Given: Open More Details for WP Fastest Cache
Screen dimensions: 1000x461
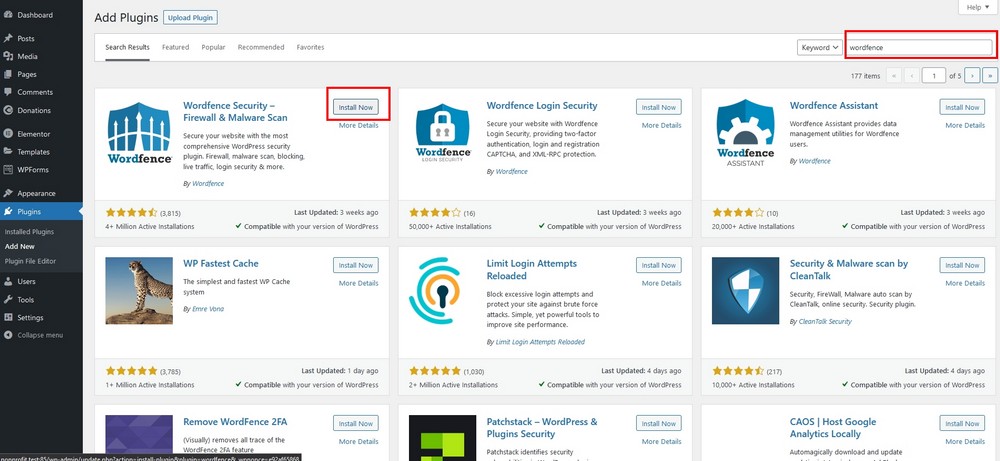Looking at the screenshot, I should pyautogui.click(x=358, y=283).
